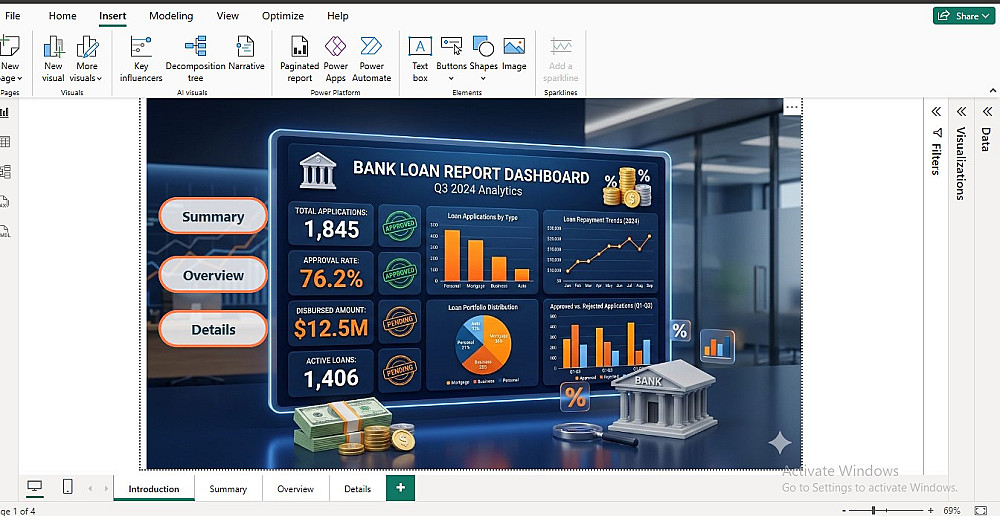Click the Add a sparkline icon
This screenshot has width=1000, height=516.
[x=561, y=47]
